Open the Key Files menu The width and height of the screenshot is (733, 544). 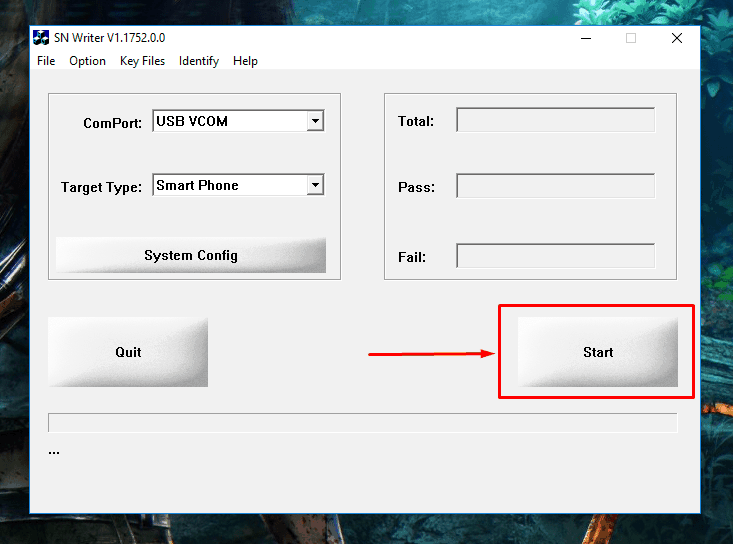point(142,61)
